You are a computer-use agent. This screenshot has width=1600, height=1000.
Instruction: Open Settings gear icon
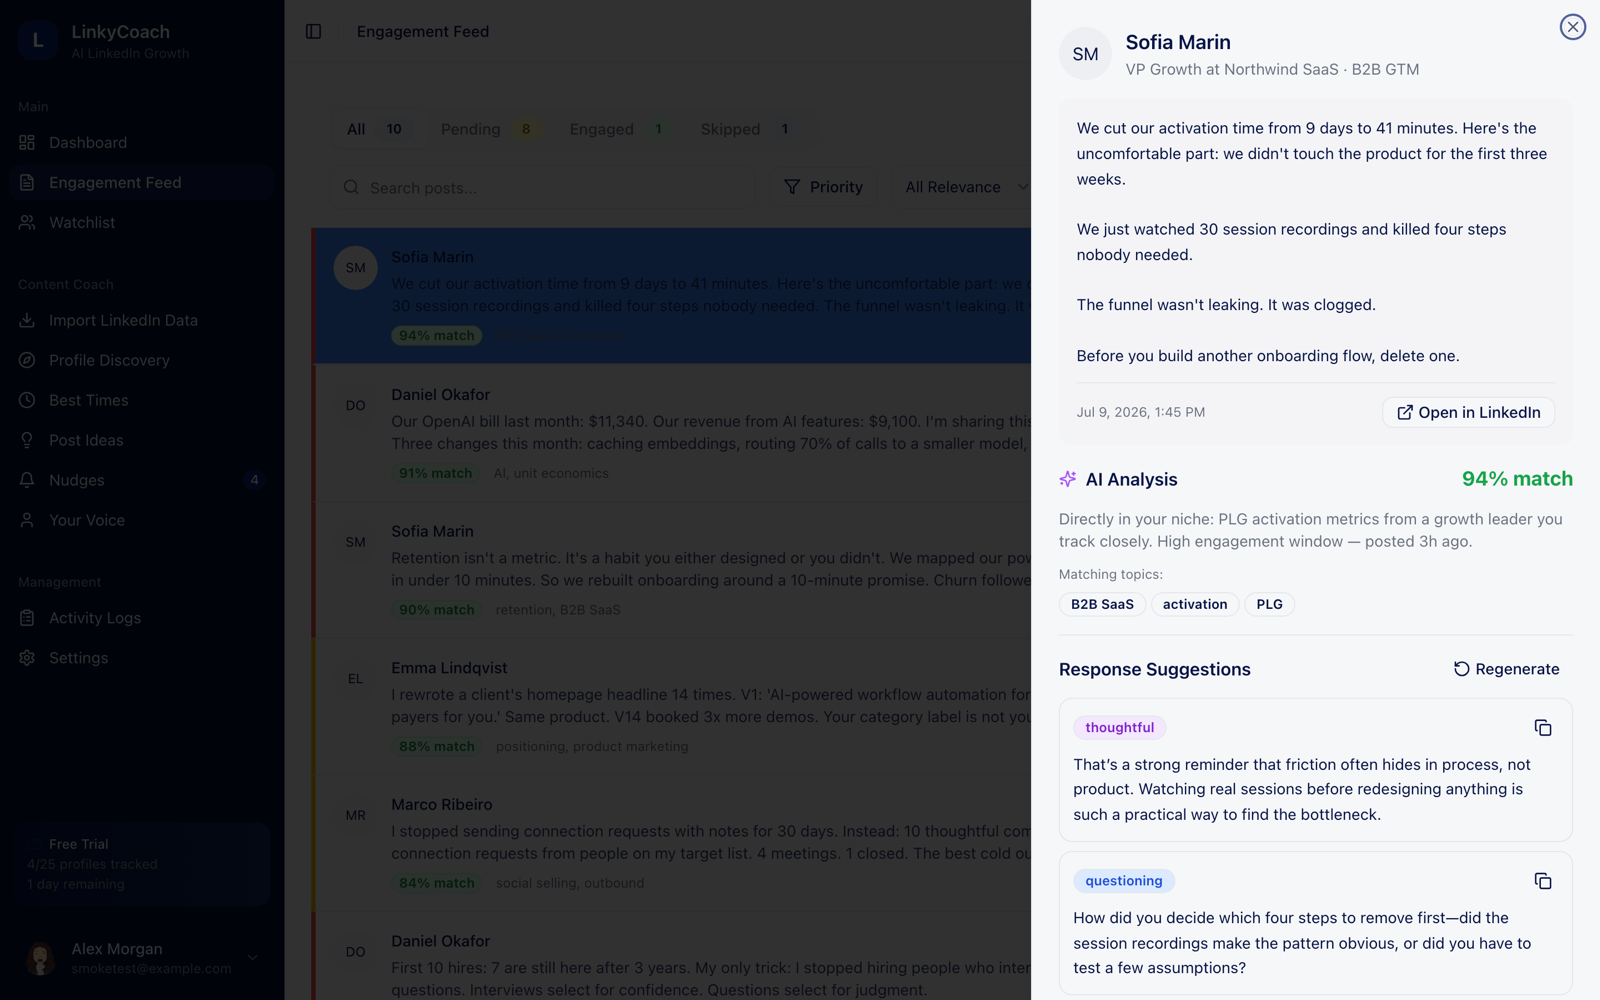click(x=27, y=659)
